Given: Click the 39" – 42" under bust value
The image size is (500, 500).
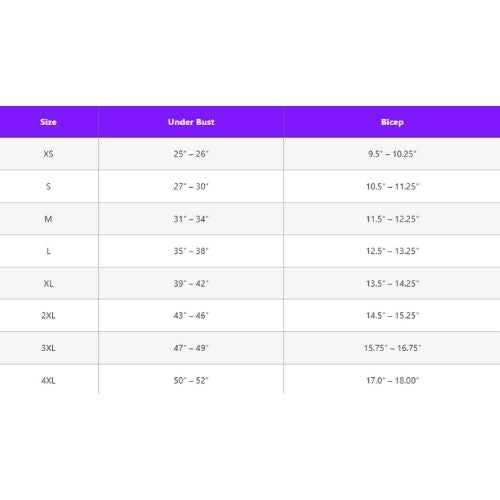Looking at the screenshot, I should tap(191, 284).
